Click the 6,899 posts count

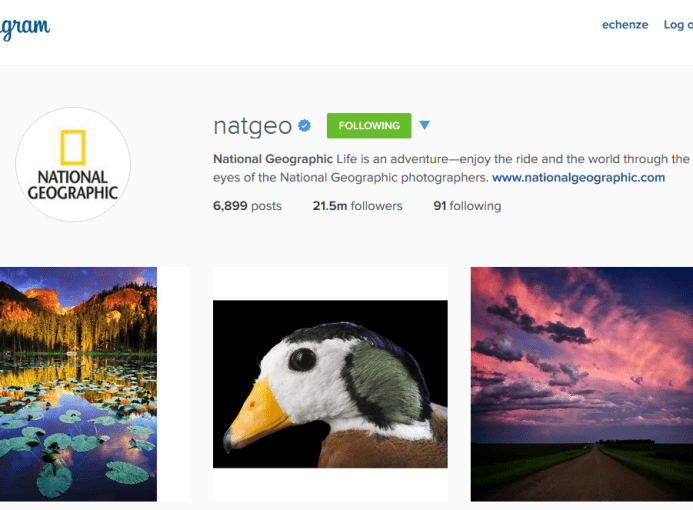click(247, 206)
